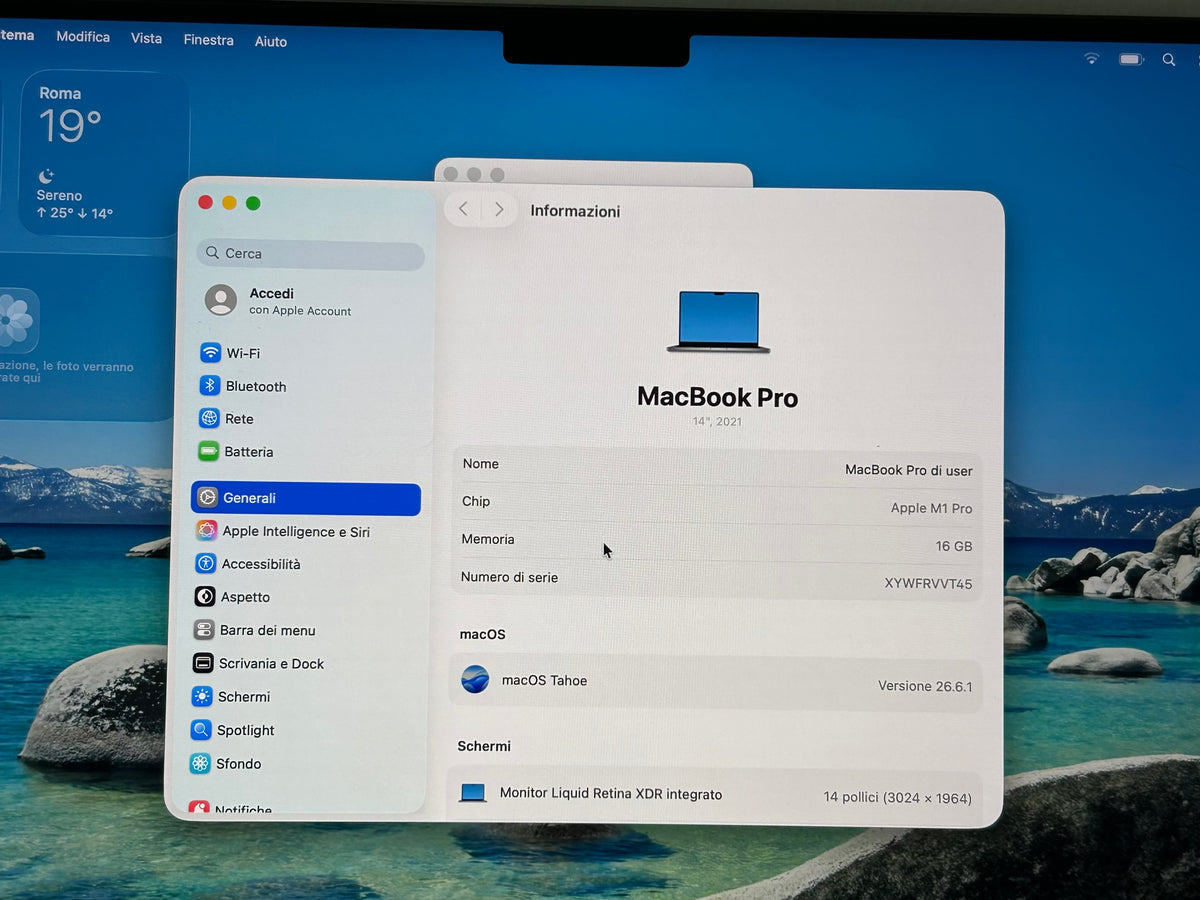Viewport: 1200px width, 900px height.
Task: Click the green zoom window button
Action: coord(253,203)
